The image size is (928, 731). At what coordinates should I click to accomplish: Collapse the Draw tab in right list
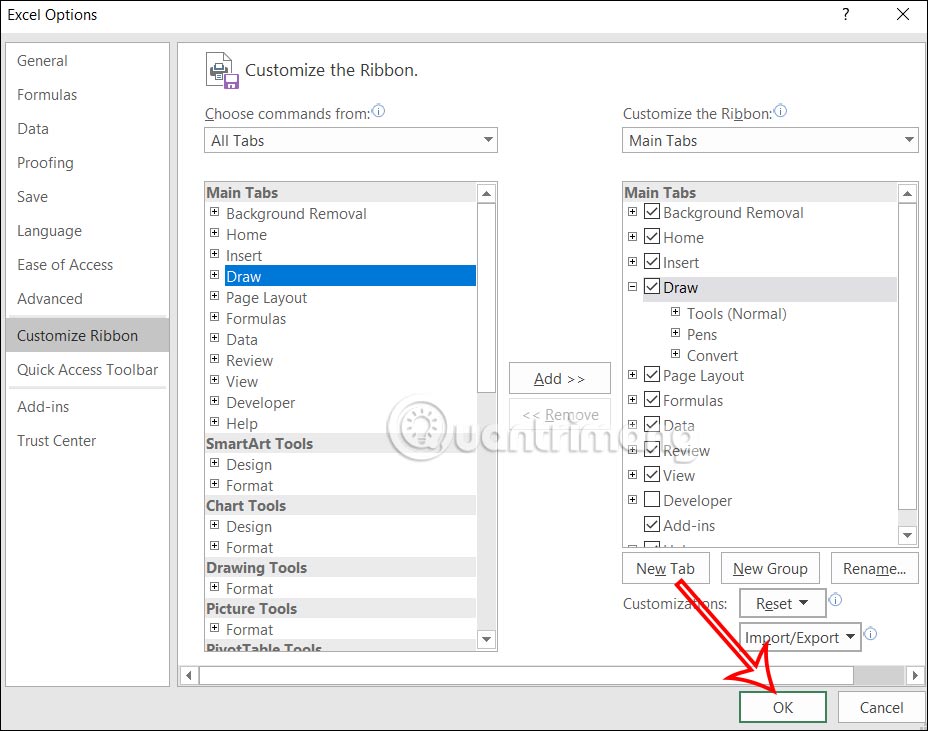632,286
